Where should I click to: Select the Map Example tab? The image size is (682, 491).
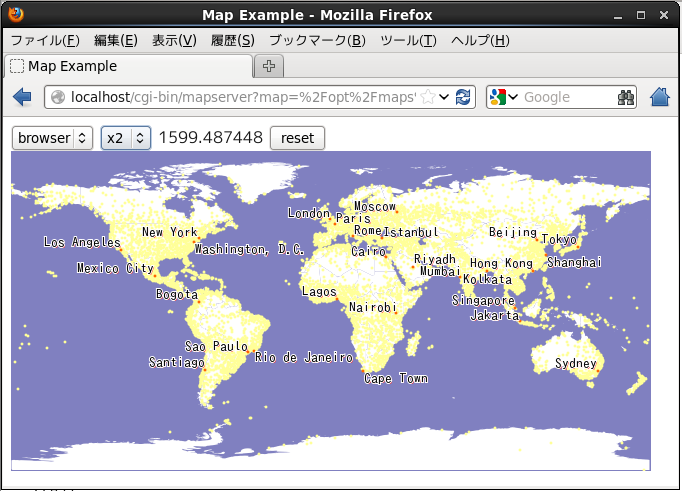(x=128, y=66)
